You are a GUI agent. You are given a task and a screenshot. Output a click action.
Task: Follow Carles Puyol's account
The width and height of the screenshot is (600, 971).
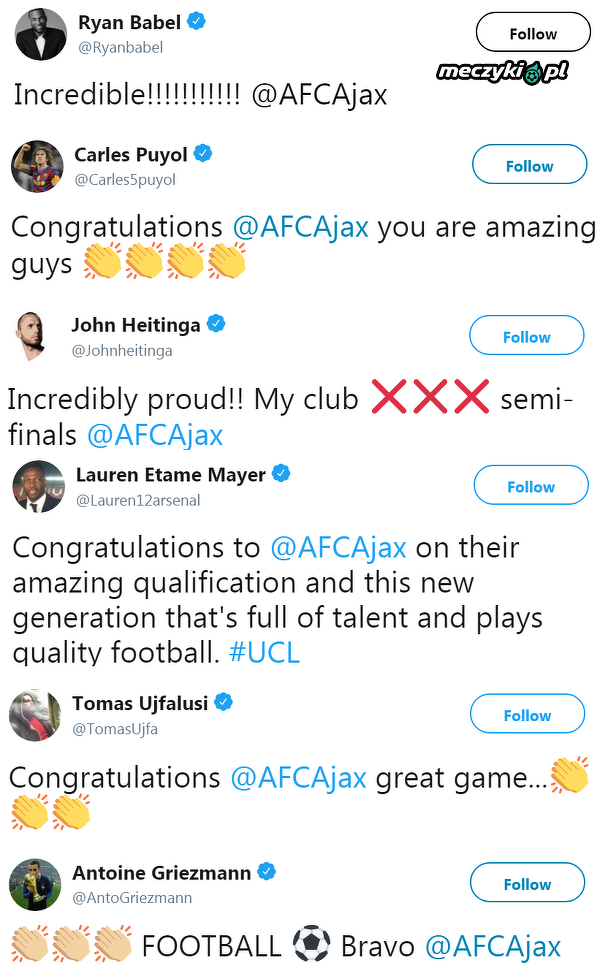pyautogui.click(x=529, y=166)
